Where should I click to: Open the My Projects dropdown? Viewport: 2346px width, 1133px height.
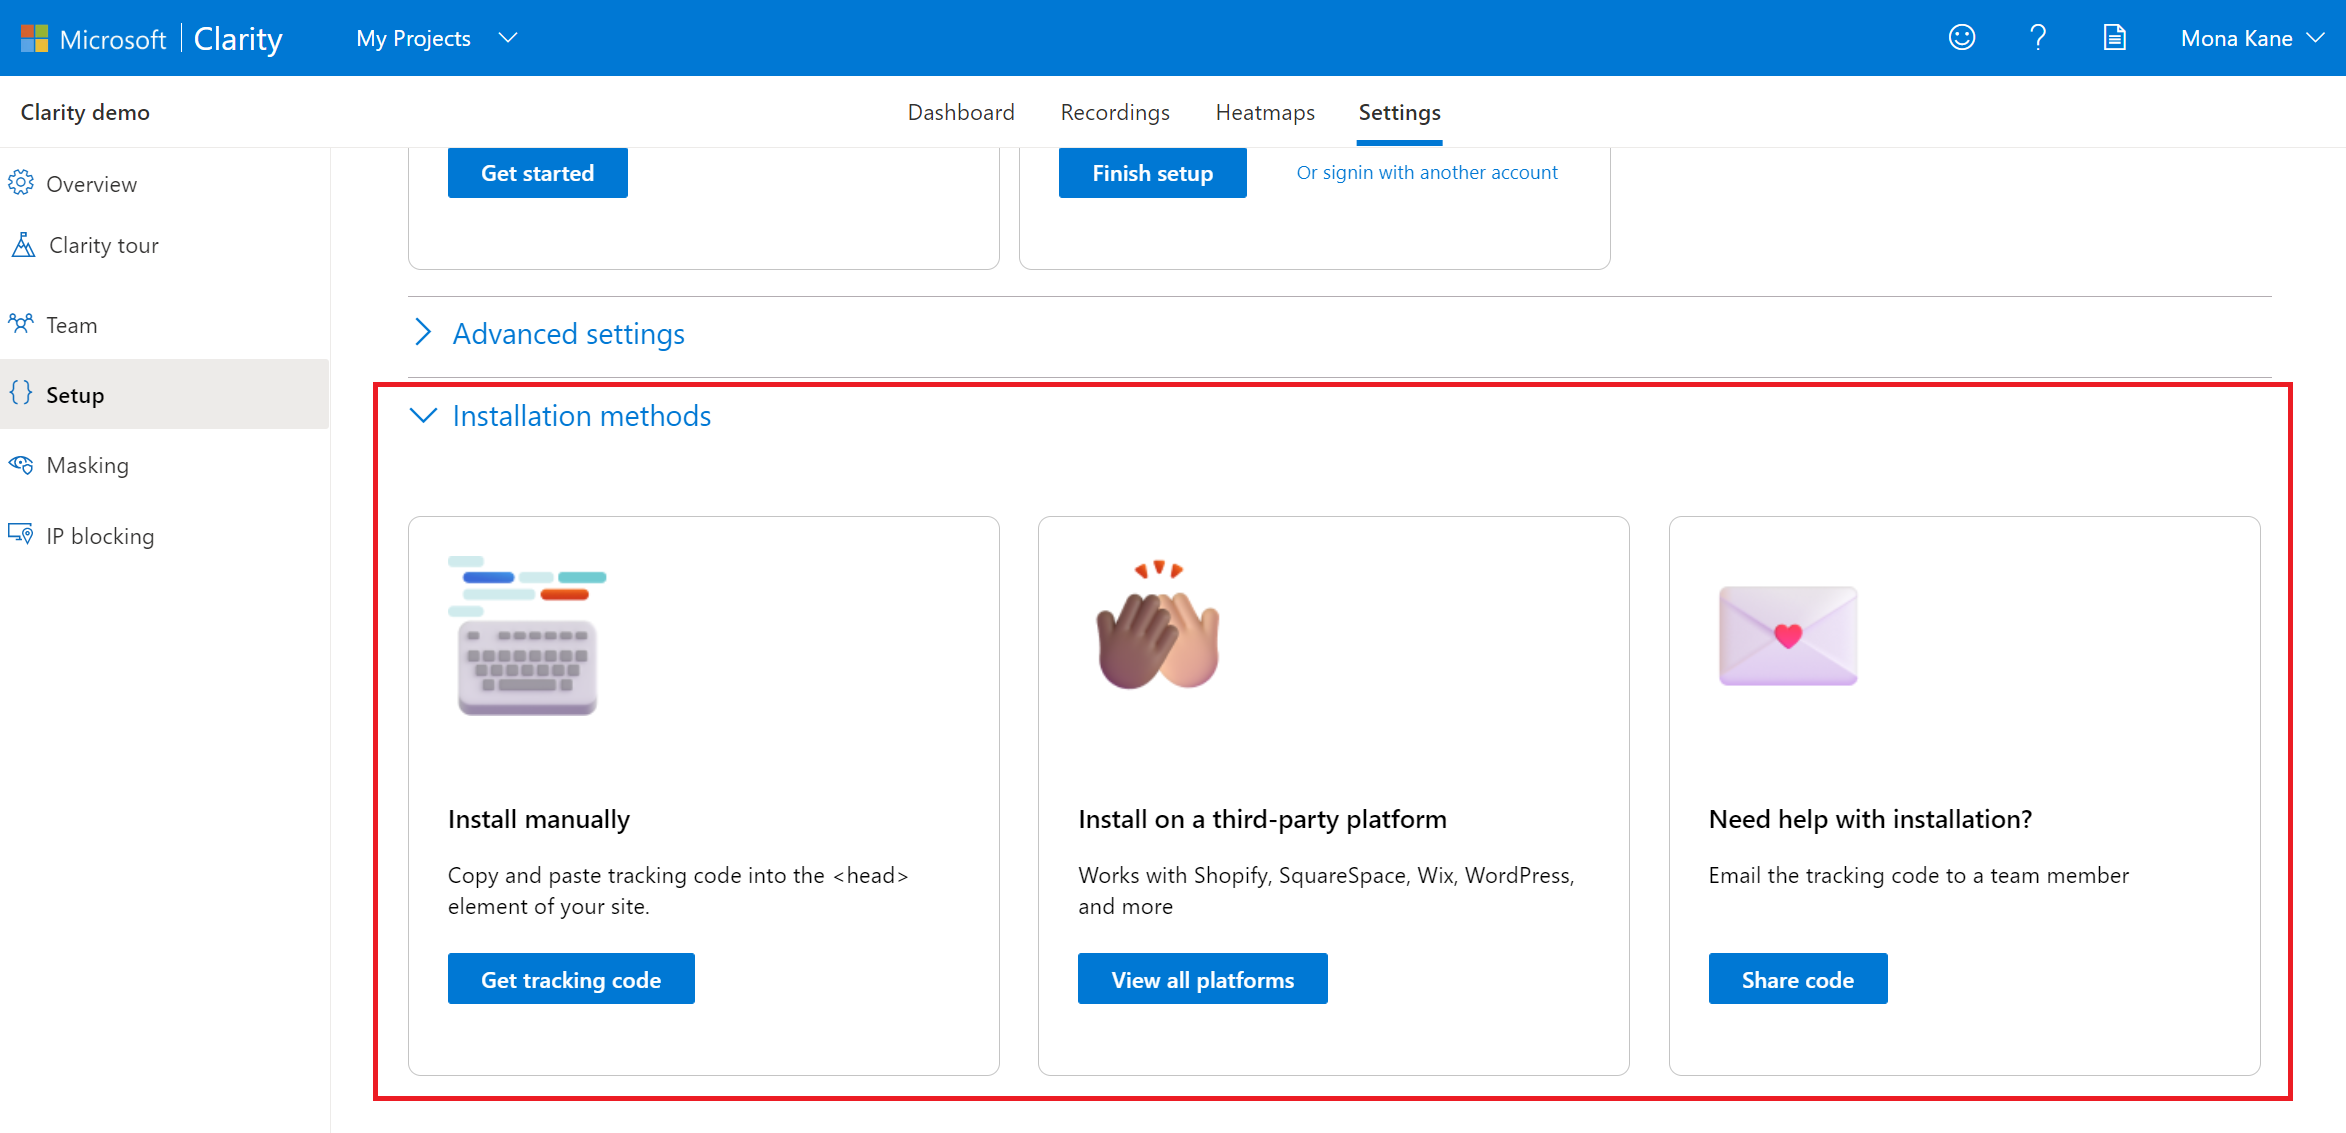point(436,38)
